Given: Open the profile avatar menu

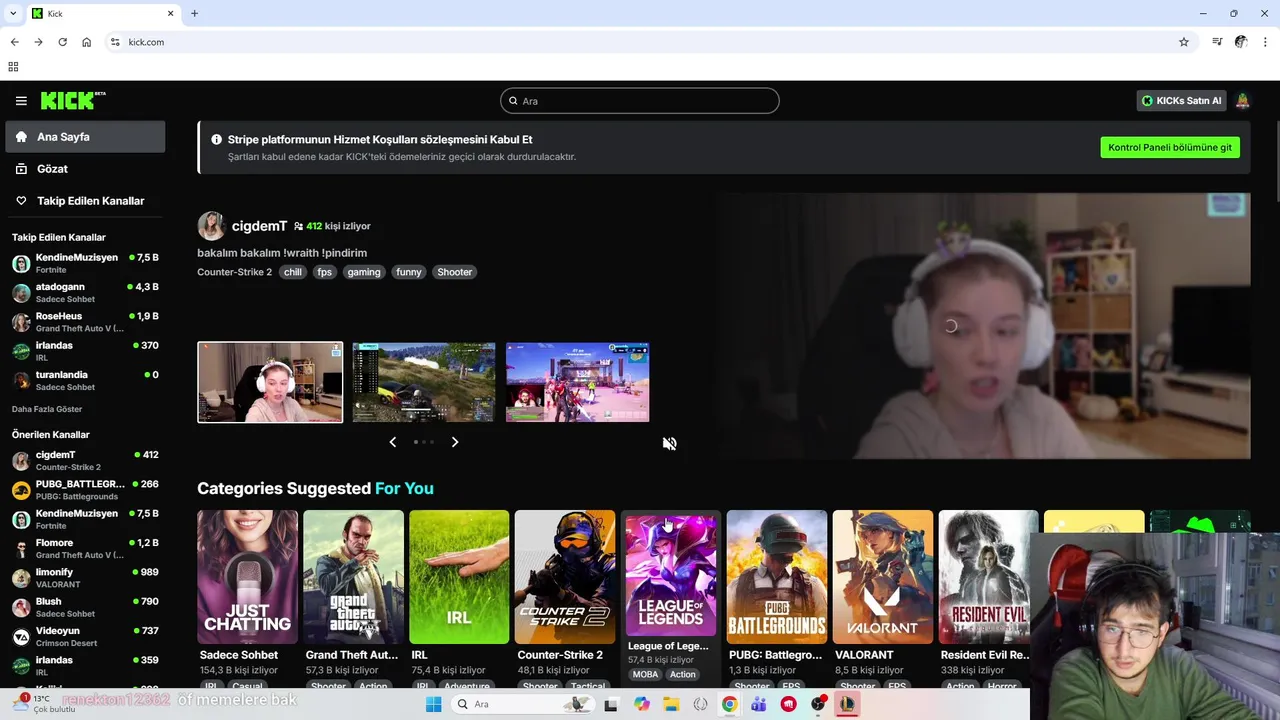Looking at the screenshot, I should [1242, 101].
